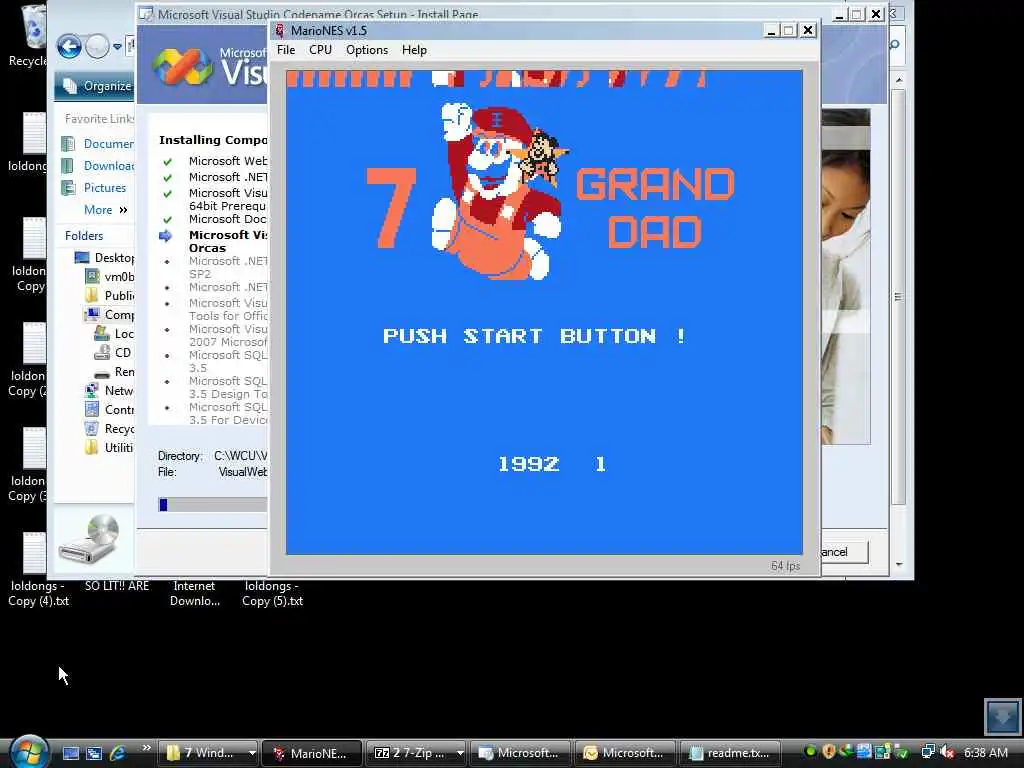Viewport: 1024px width, 768px height.
Task: Click Show Desktop quick launch icon
Action: tap(71, 753)
